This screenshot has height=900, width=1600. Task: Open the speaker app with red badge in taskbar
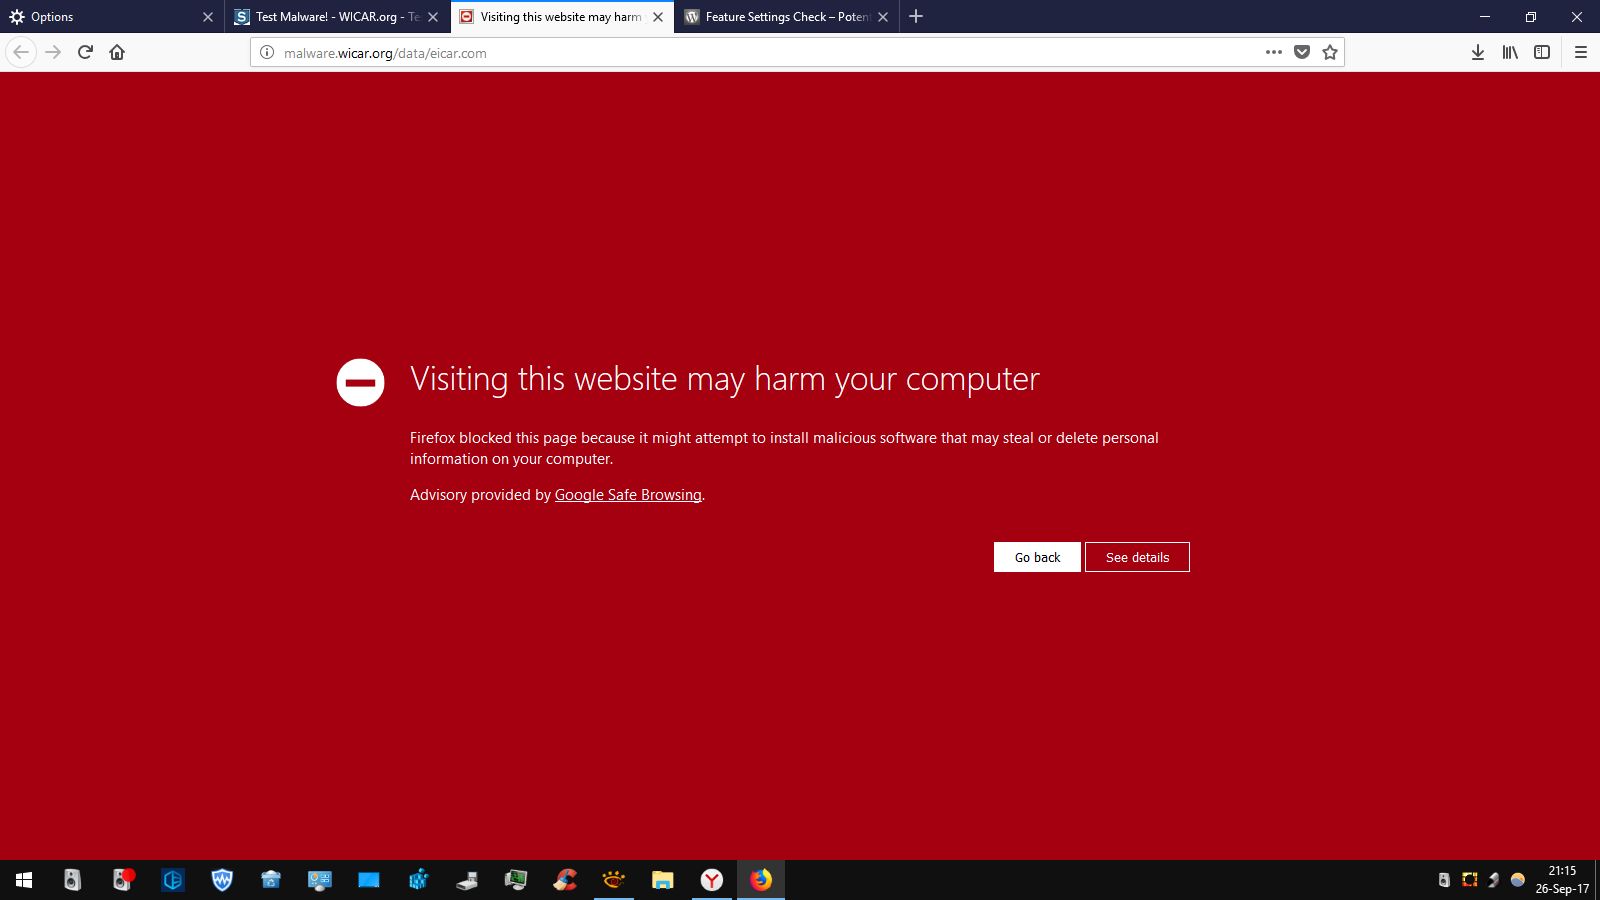click(x=123, y=880)
